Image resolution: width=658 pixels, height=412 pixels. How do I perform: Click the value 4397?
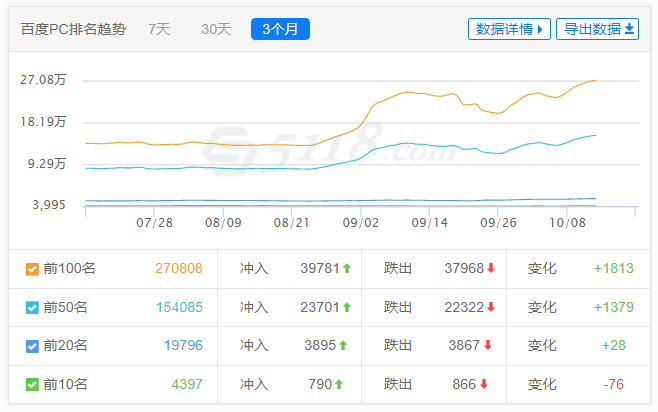point(187,384)
